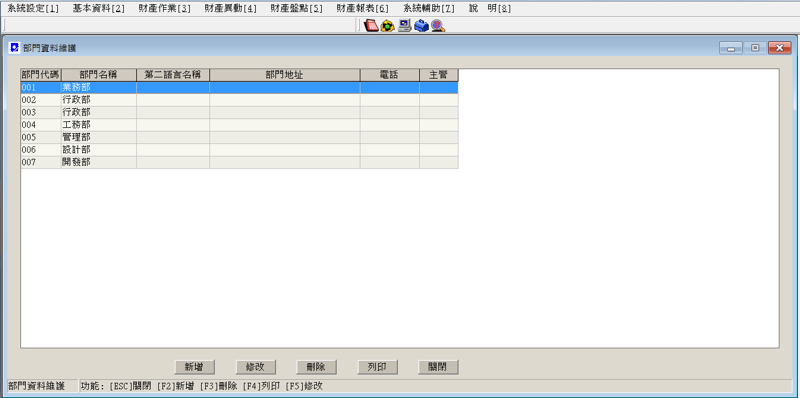Click the 部門名稱 column header

(x=99, y=75)
